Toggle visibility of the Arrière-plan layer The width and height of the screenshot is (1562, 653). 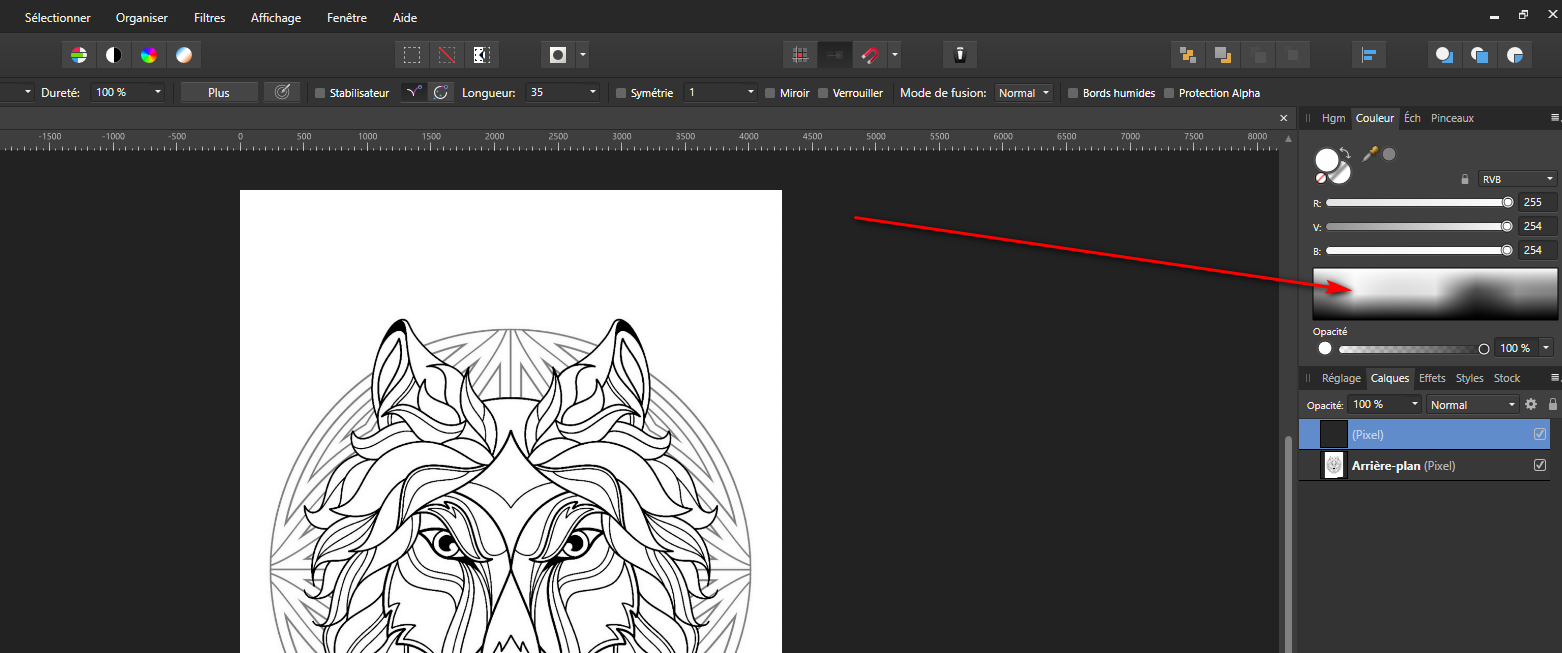point(1540,465)
